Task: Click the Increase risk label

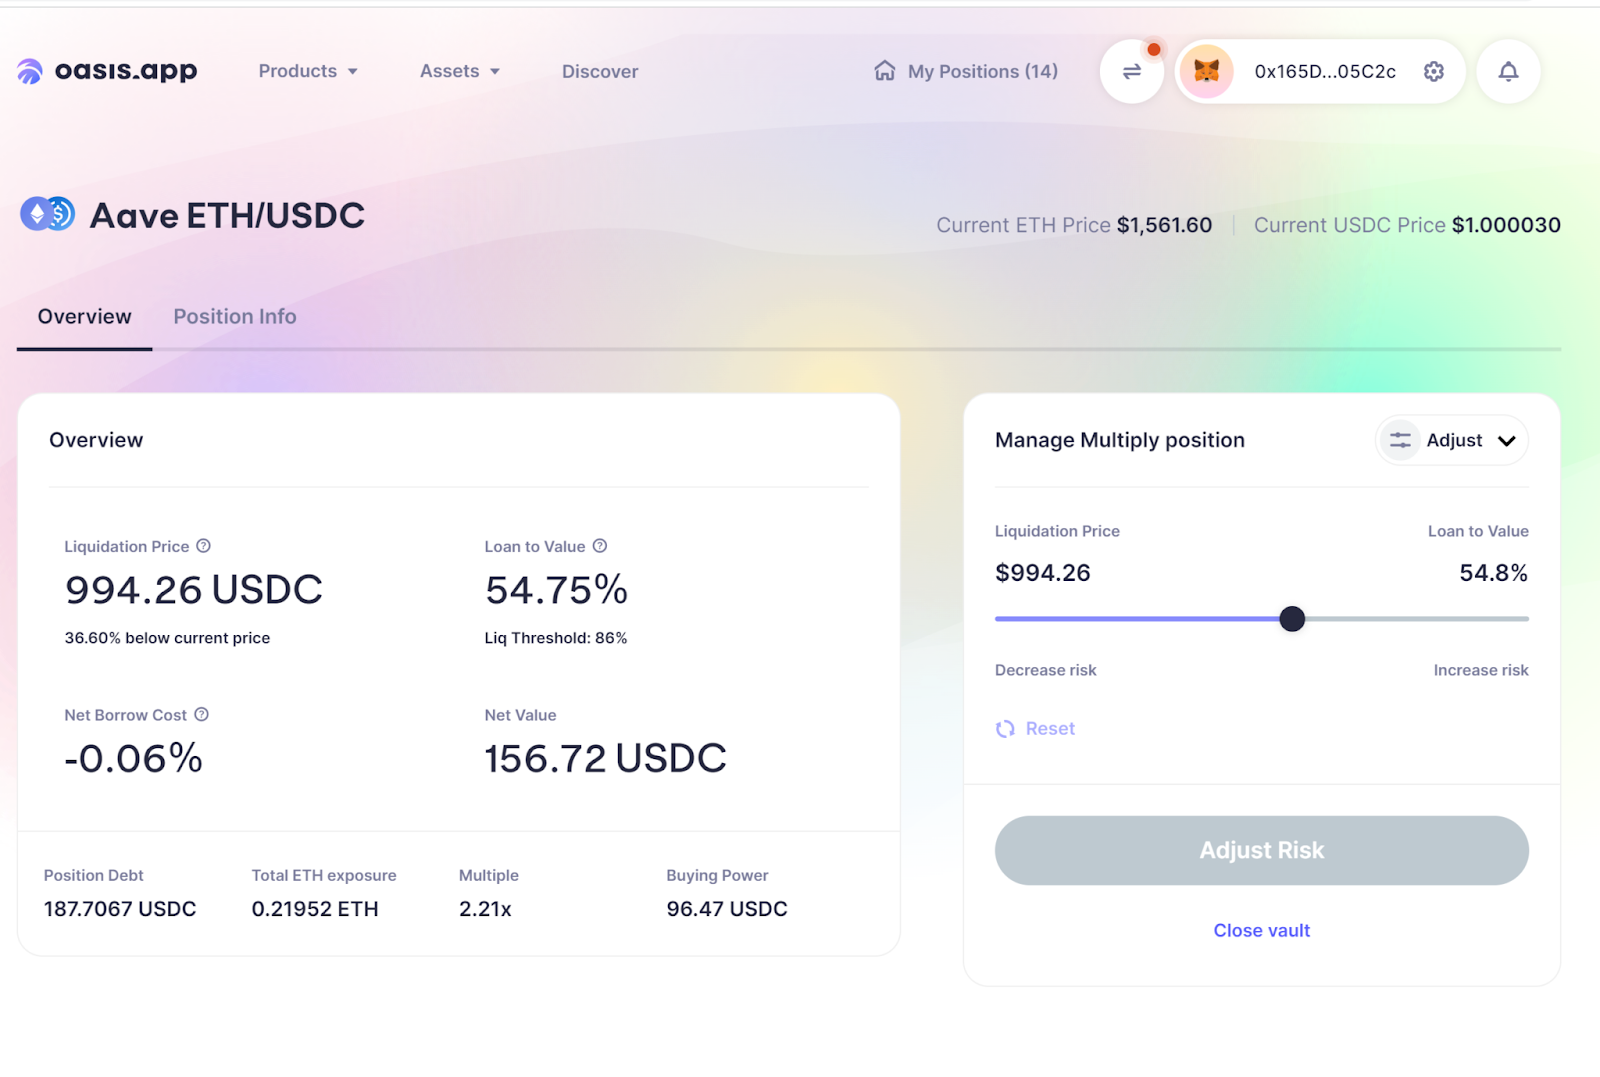Action: [x=1481, y=670]
